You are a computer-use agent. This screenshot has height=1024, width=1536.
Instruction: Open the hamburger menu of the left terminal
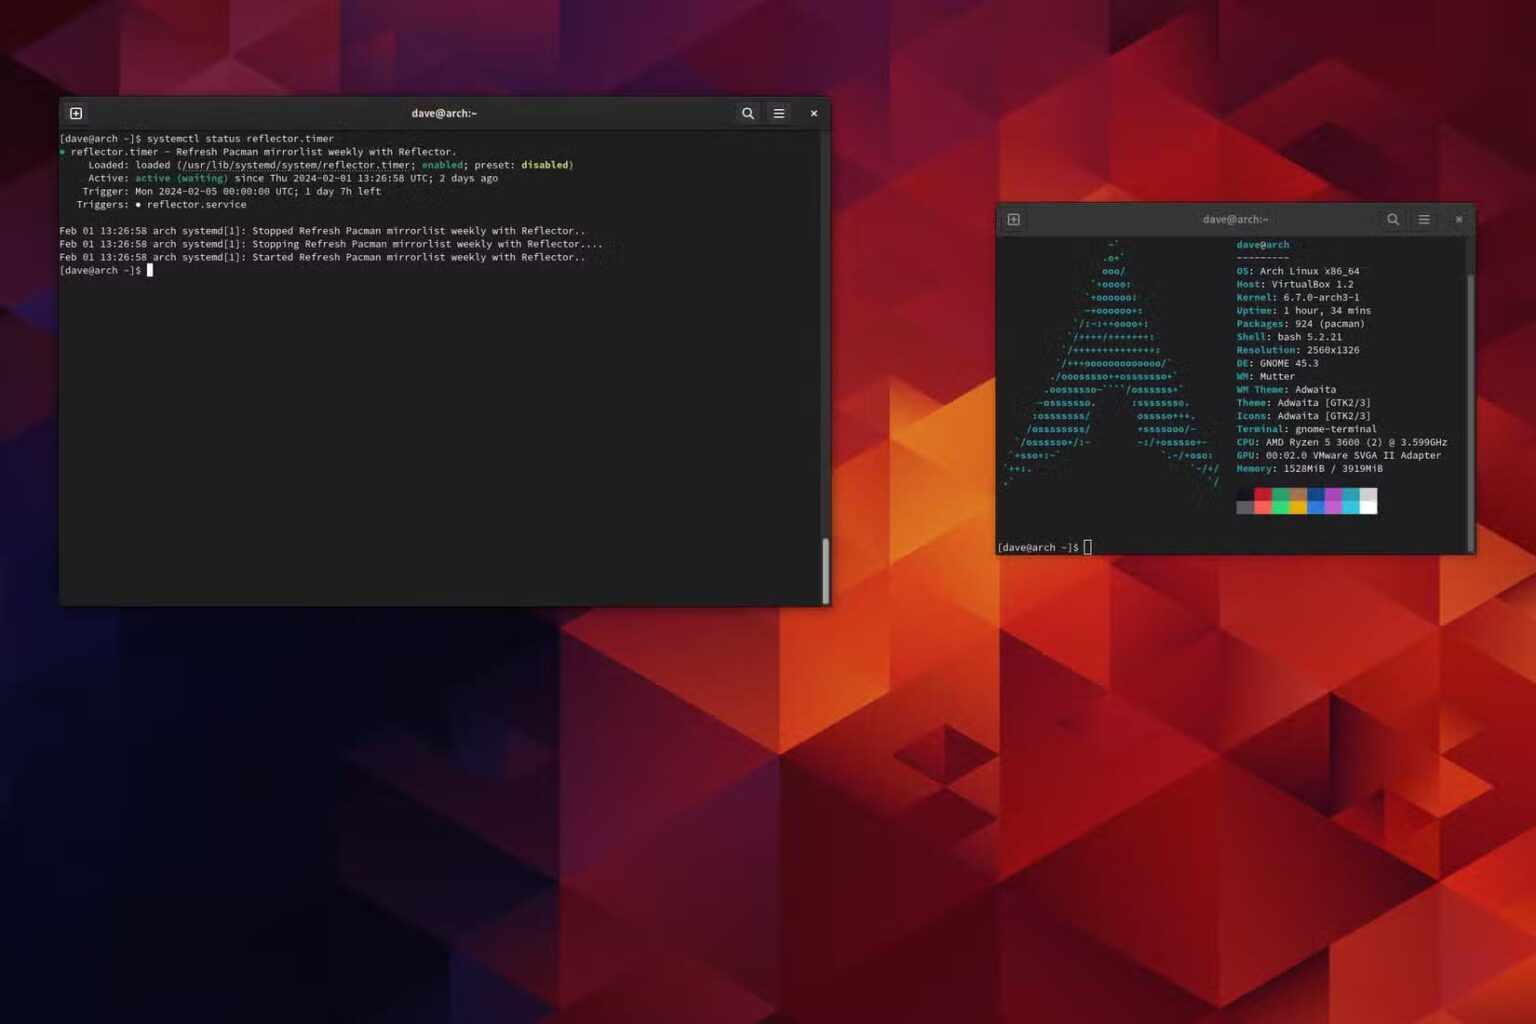click(778, 112)
